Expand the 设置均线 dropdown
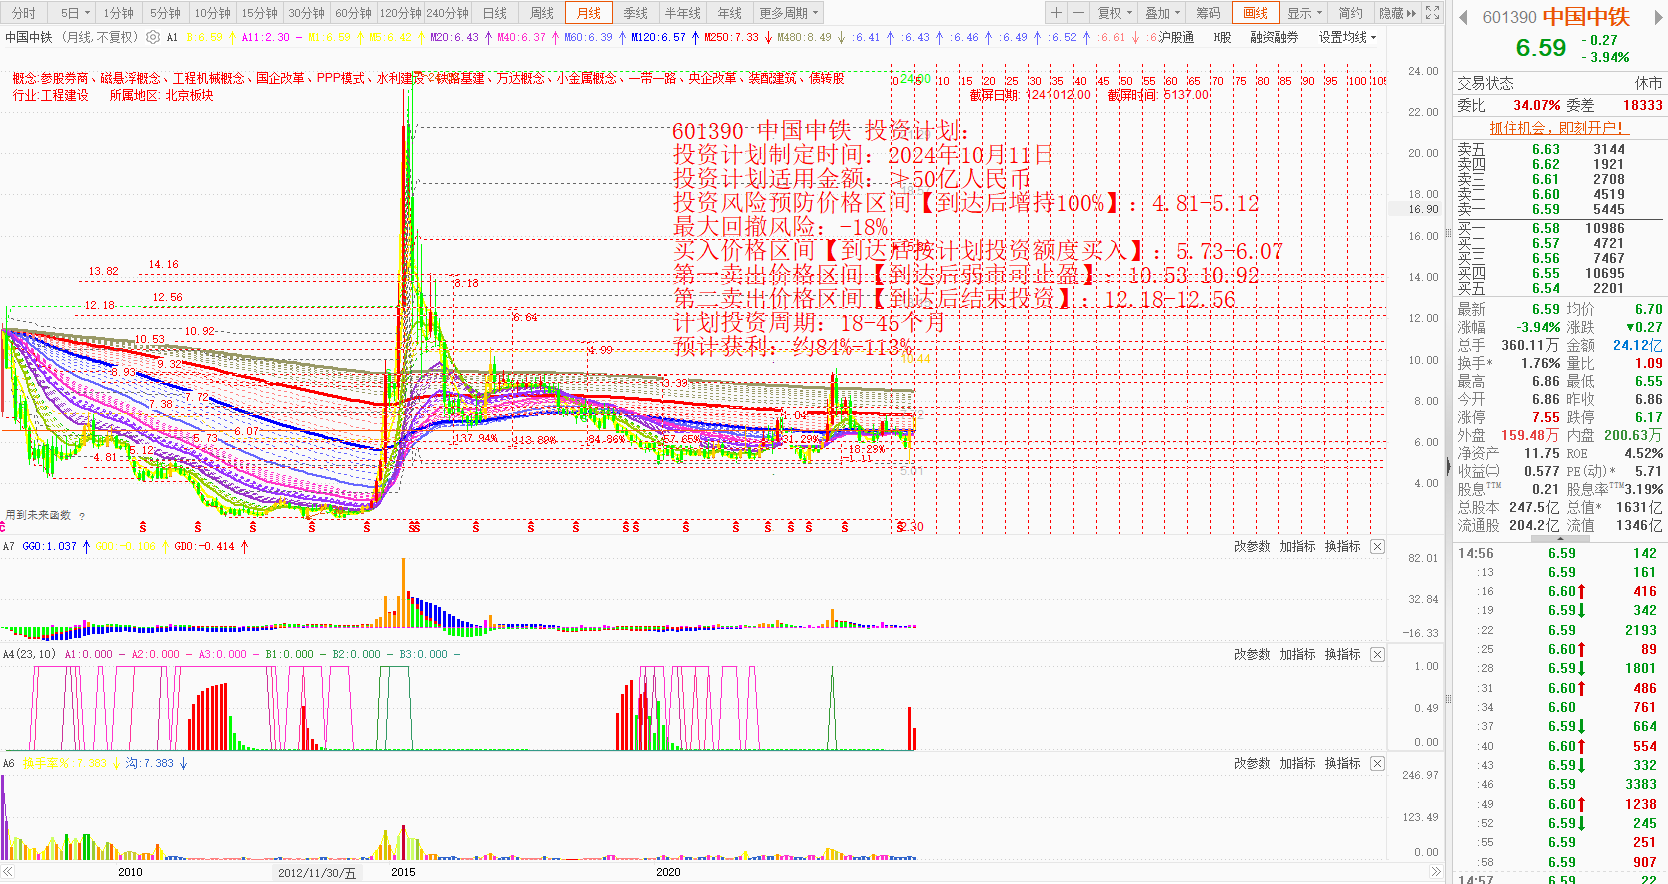The height and width of the screenshot is (884, 1668). click(x=1347, y=37)
